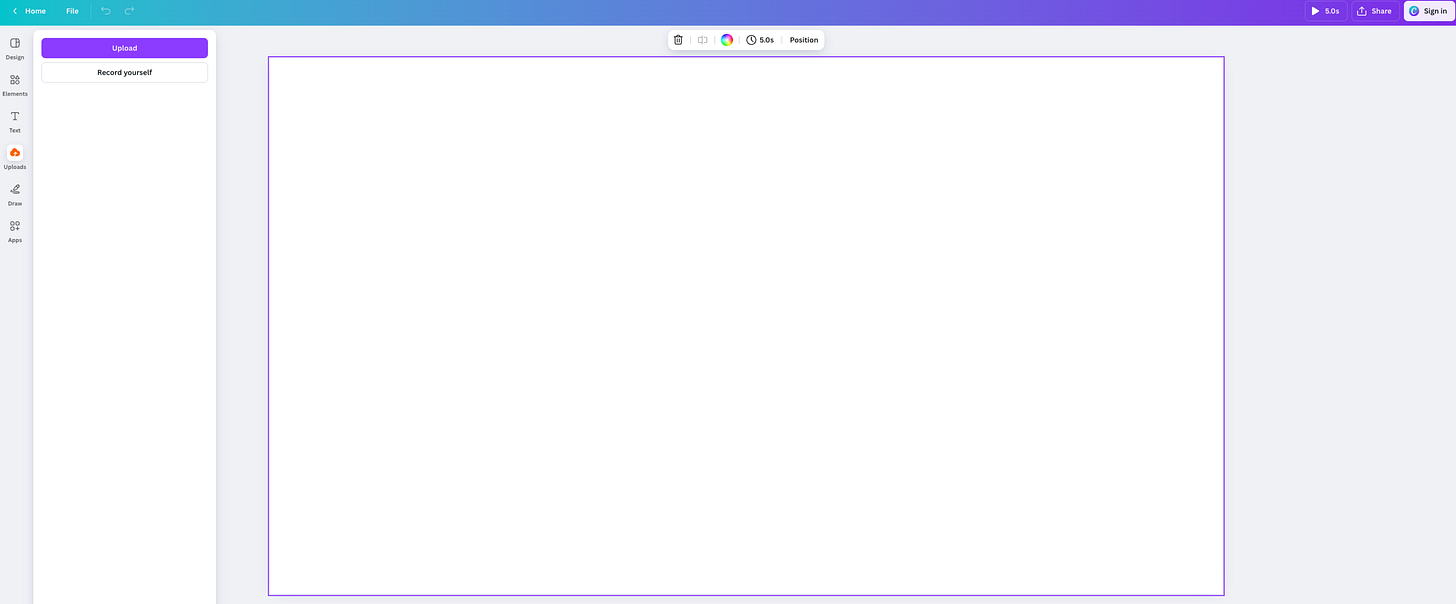Delete page using trash icon

coord(678,40)
